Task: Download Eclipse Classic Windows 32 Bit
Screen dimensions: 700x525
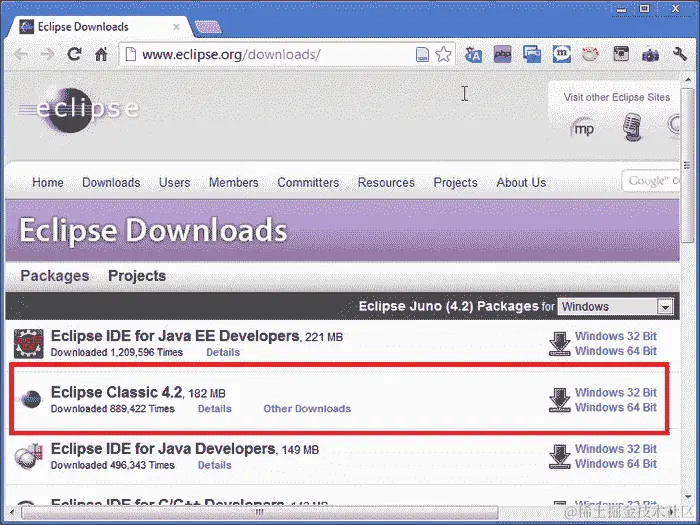Action: pos(616,392)
